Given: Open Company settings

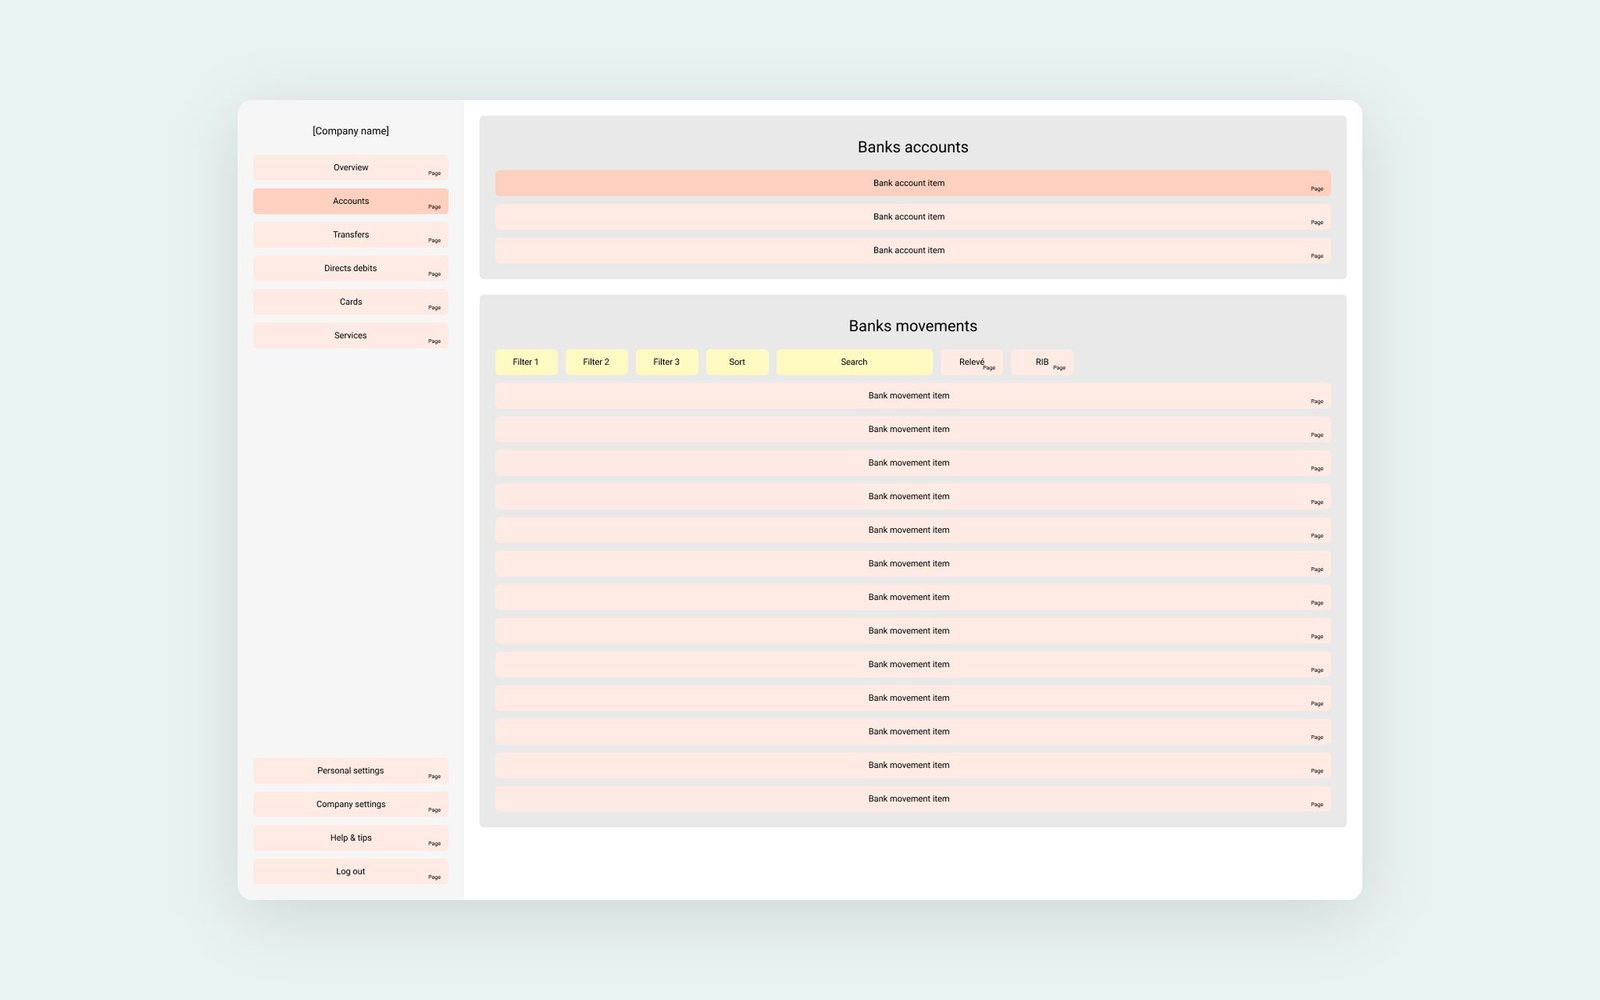Looking at the screenshot, I should coord(350,805).
